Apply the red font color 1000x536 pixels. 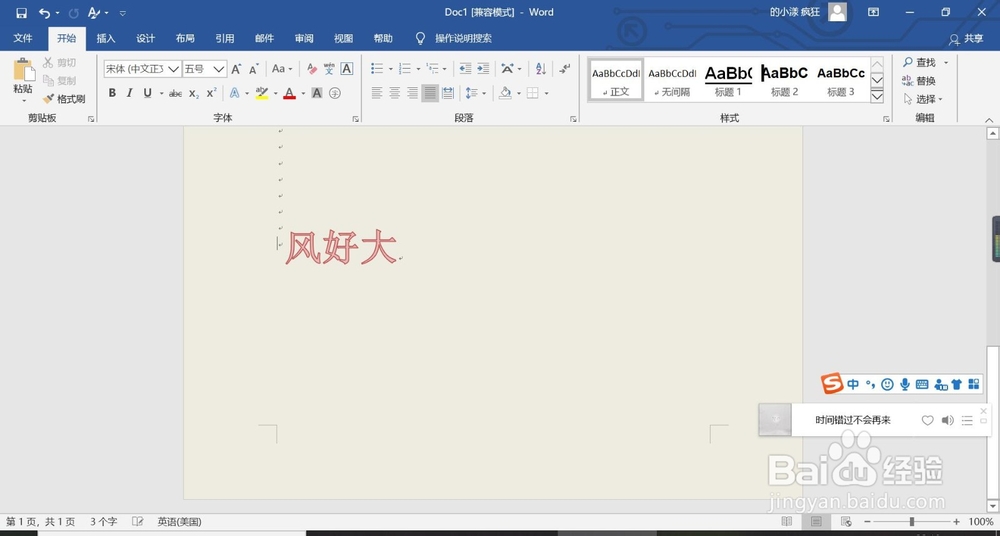click(x=290, y=93)
